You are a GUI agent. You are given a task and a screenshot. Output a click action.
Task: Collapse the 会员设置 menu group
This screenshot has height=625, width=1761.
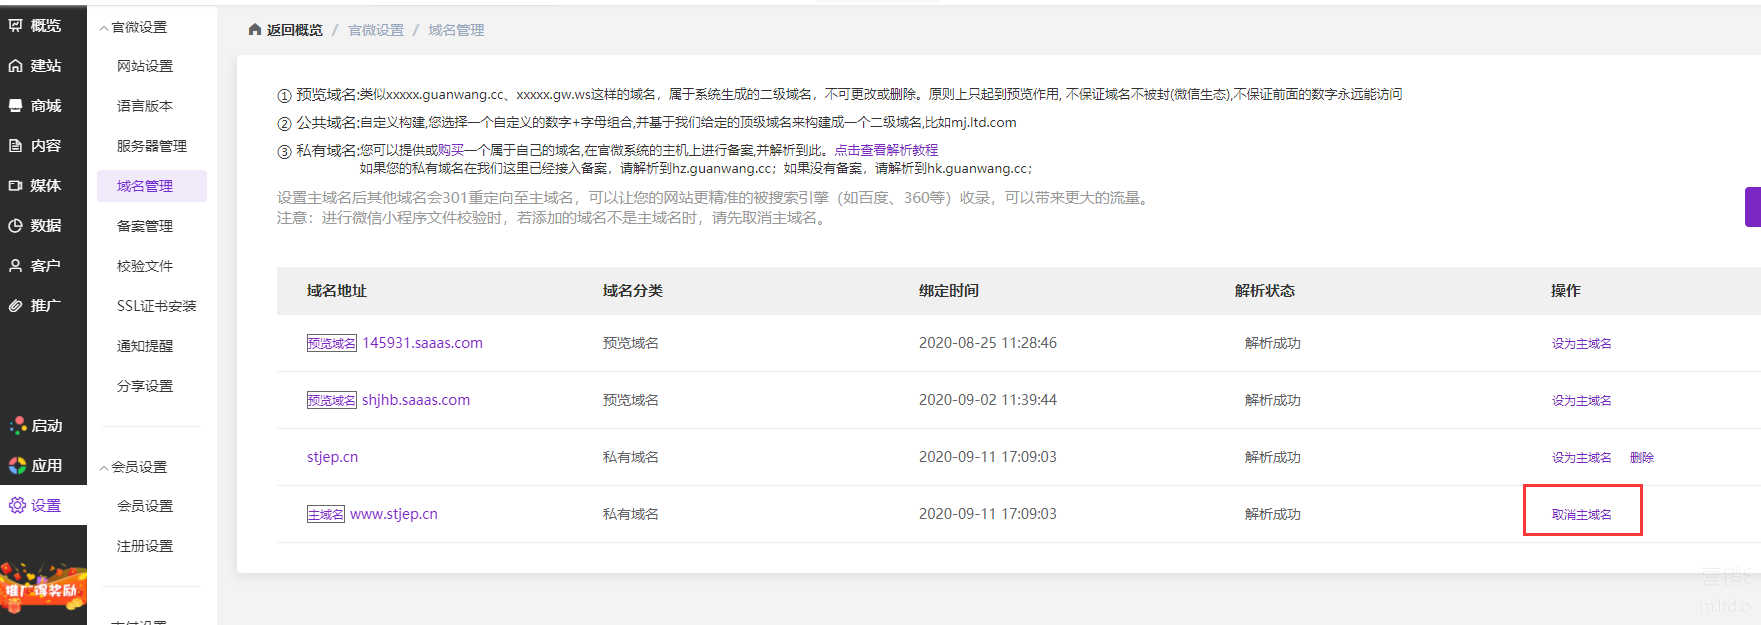click(104, 468)
